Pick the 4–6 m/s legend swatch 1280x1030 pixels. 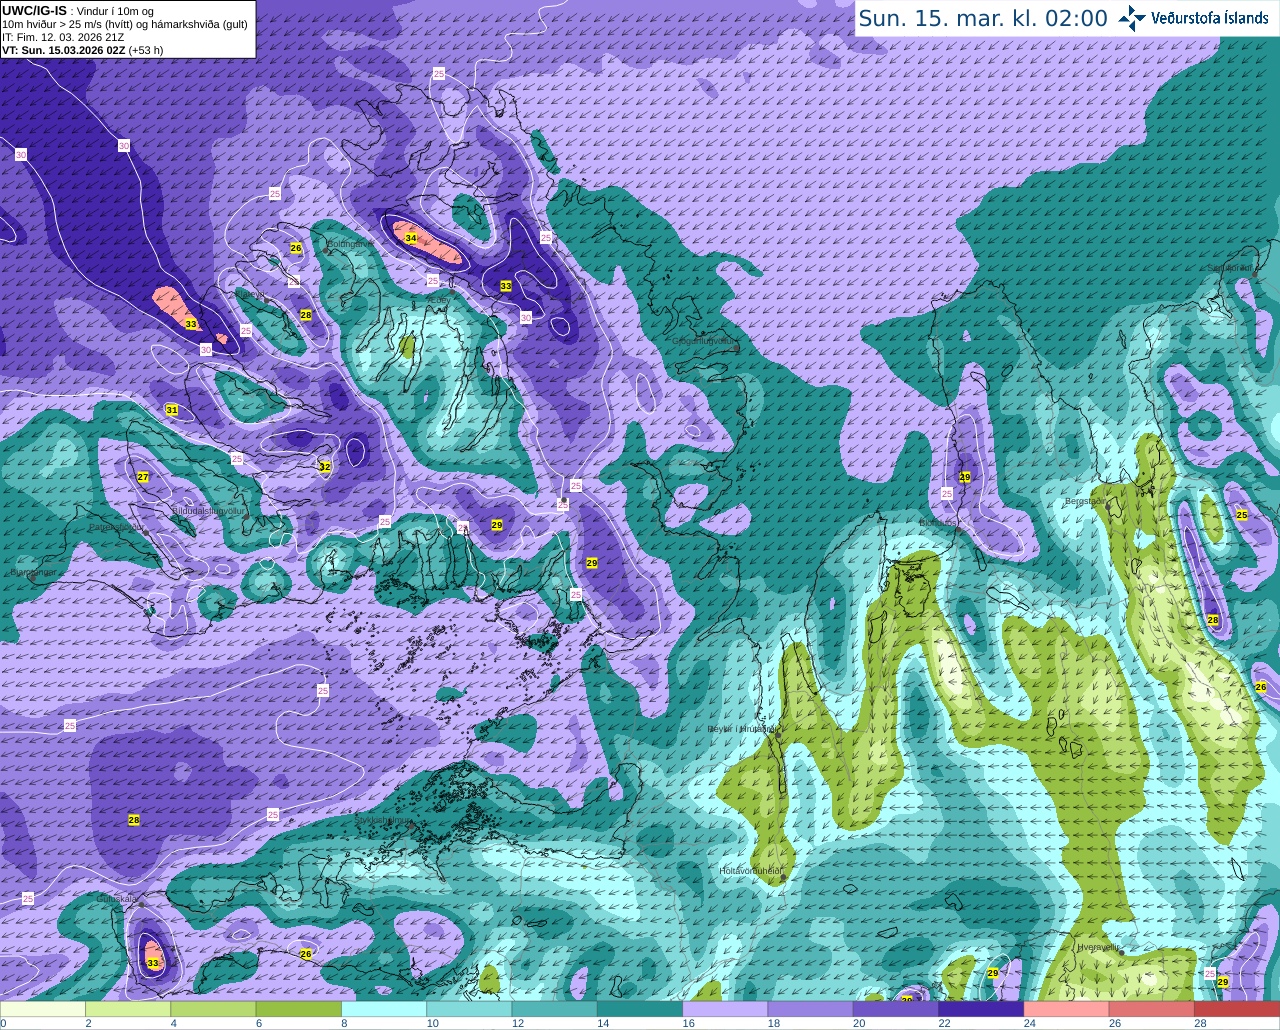pos(213,1009)
